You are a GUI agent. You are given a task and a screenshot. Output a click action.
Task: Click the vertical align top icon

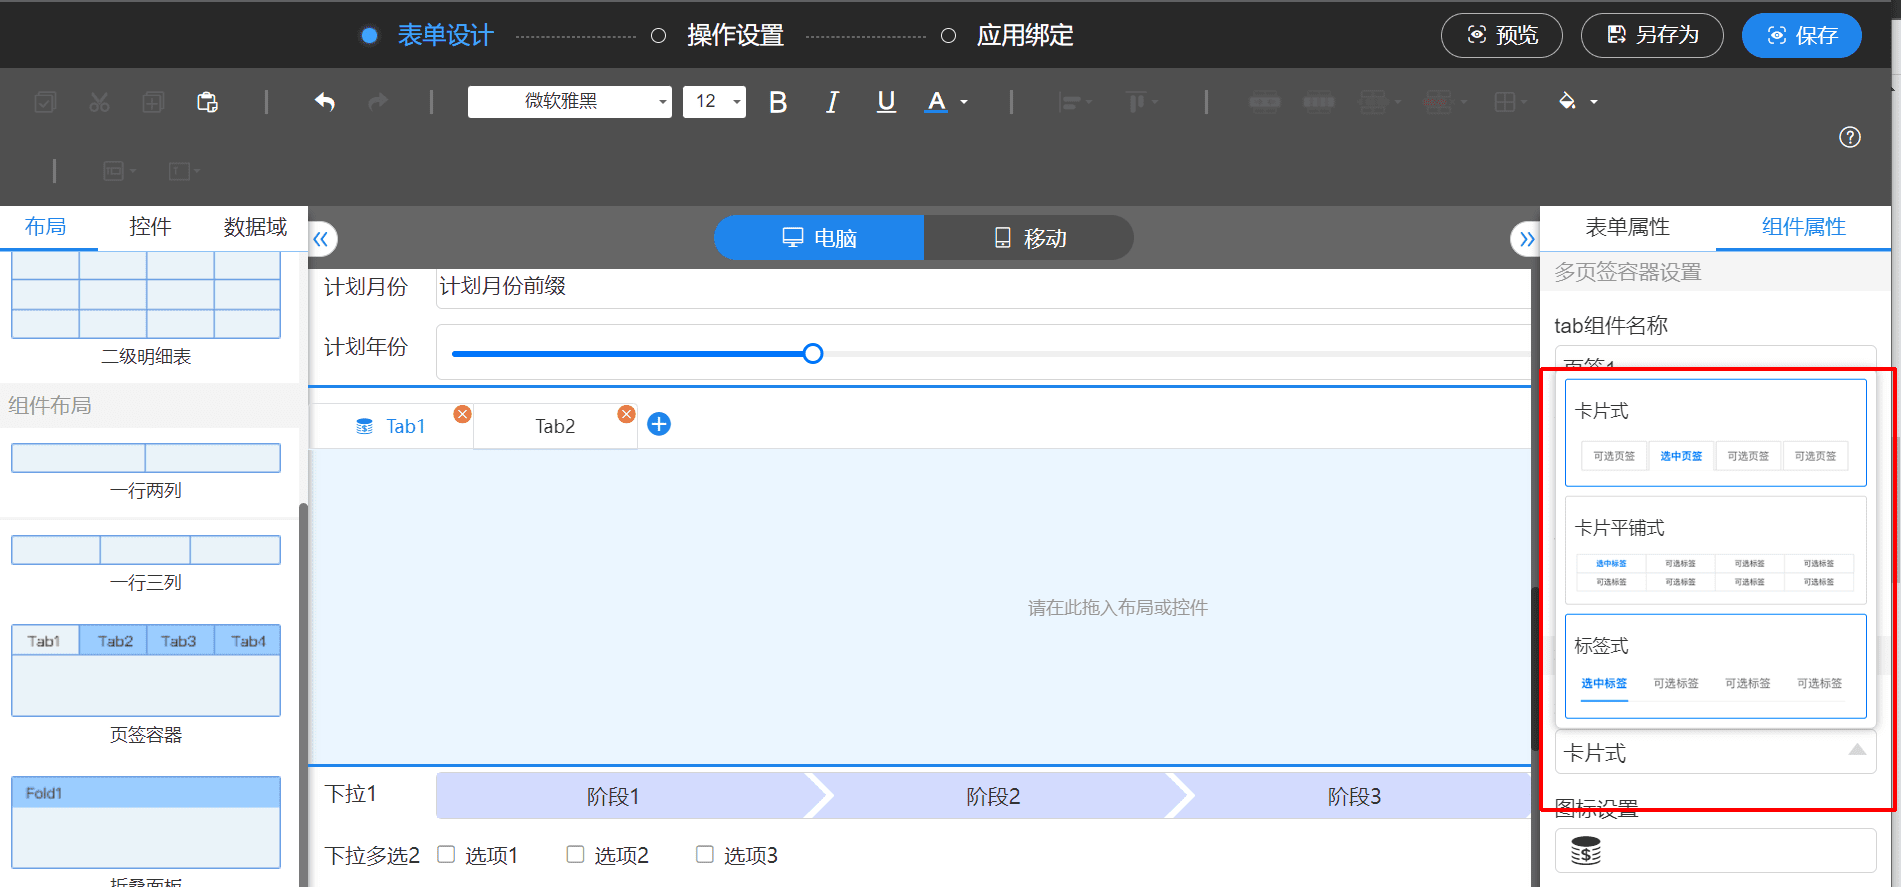1136,102
